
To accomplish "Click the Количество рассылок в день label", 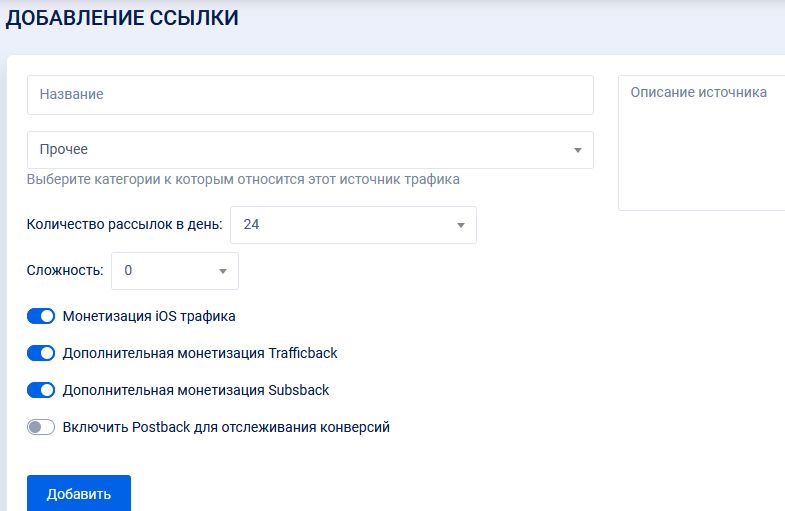I will 124,225.
